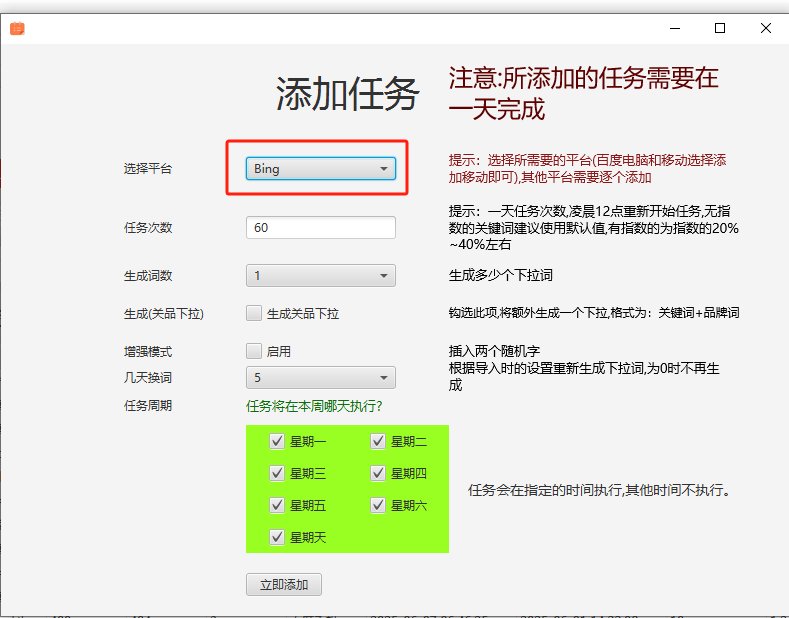Uncheck the 星期二 checkbox
Screen dimensions: 789x618
(379, 441)
